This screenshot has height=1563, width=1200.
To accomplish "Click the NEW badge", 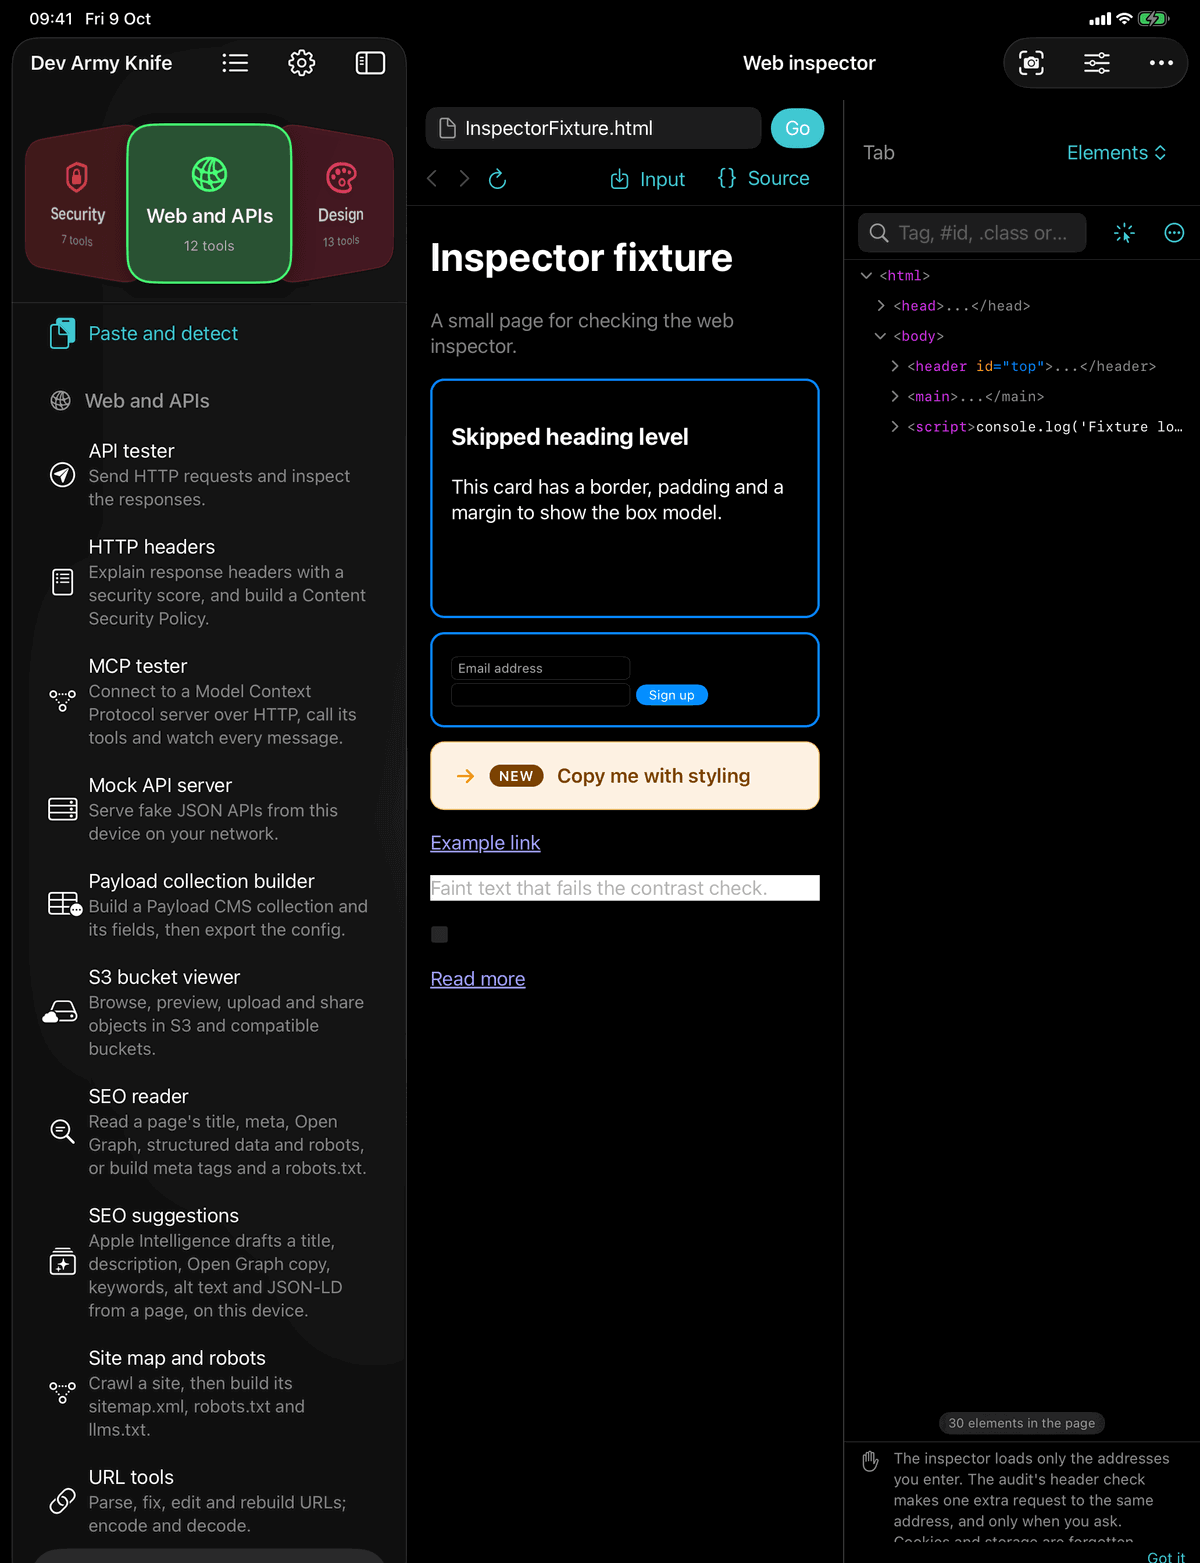I will click(x=516, y=776).
